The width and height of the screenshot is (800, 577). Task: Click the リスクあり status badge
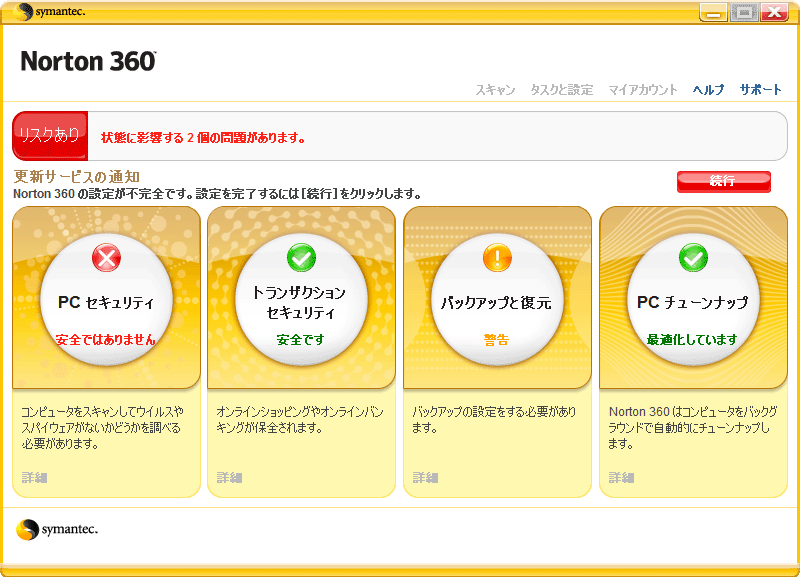pyautogui.click(x=50, y=136)
